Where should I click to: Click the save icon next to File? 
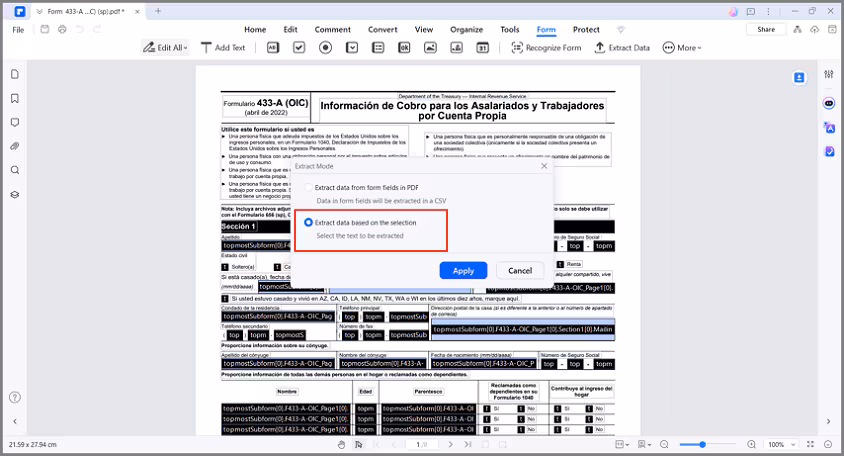tap(45, 29)
